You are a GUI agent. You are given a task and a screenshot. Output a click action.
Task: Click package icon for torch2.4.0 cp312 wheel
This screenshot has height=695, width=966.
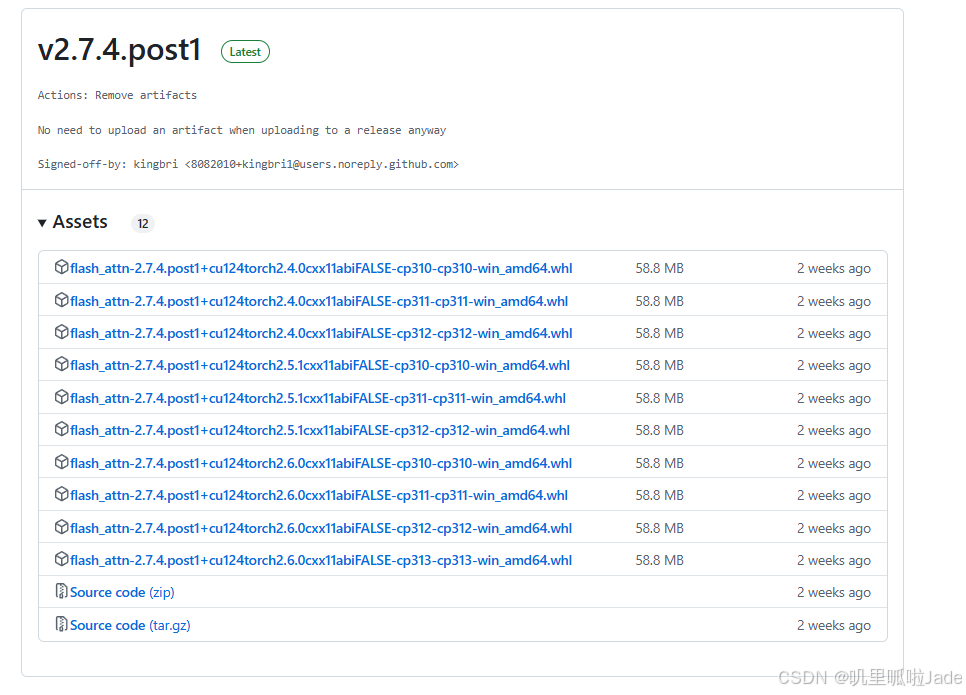pyautogui.click(x=61, y=331)
